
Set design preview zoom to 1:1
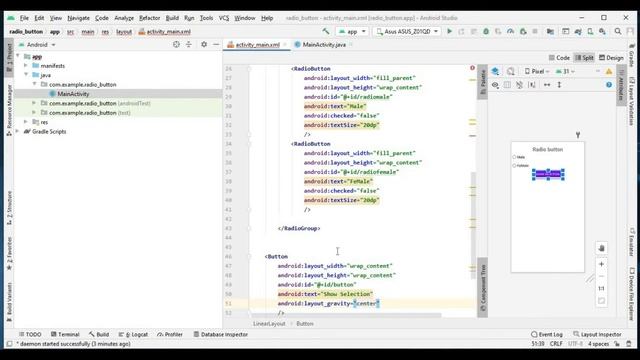pyautogui.click(x=601, y=289)
